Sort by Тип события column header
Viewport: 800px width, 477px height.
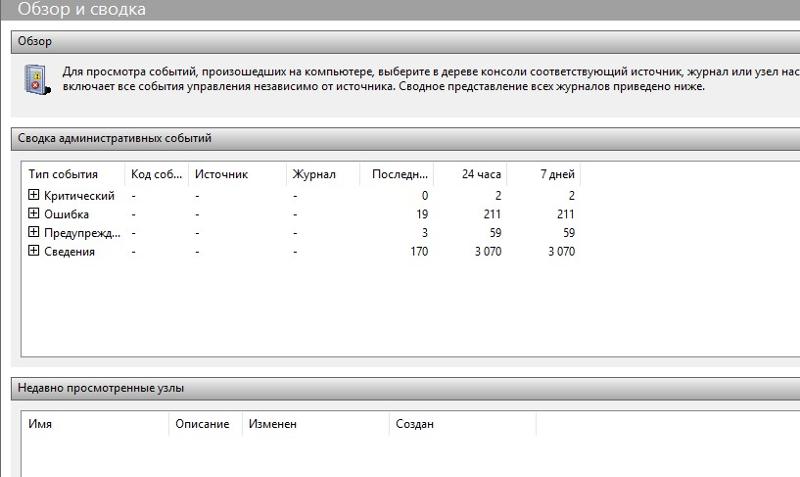(73, 174)
